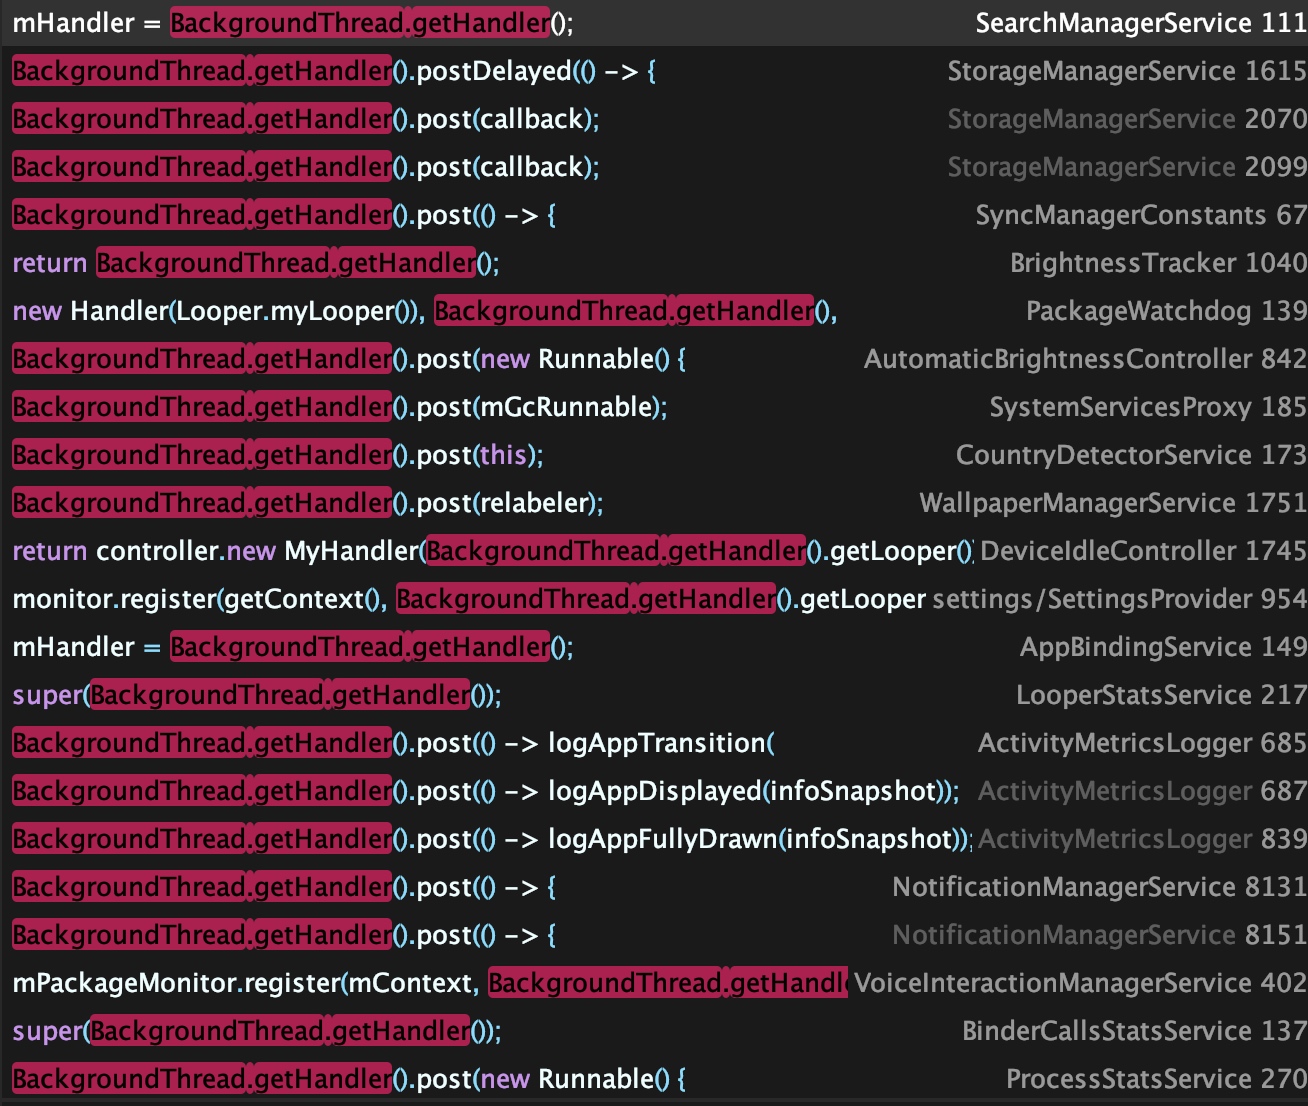Image resolution: width=1308 pixels, height=1106 pixels.
Task: Open the AutomaticBrightnessController line 842 result
Action: pos(654,359)
